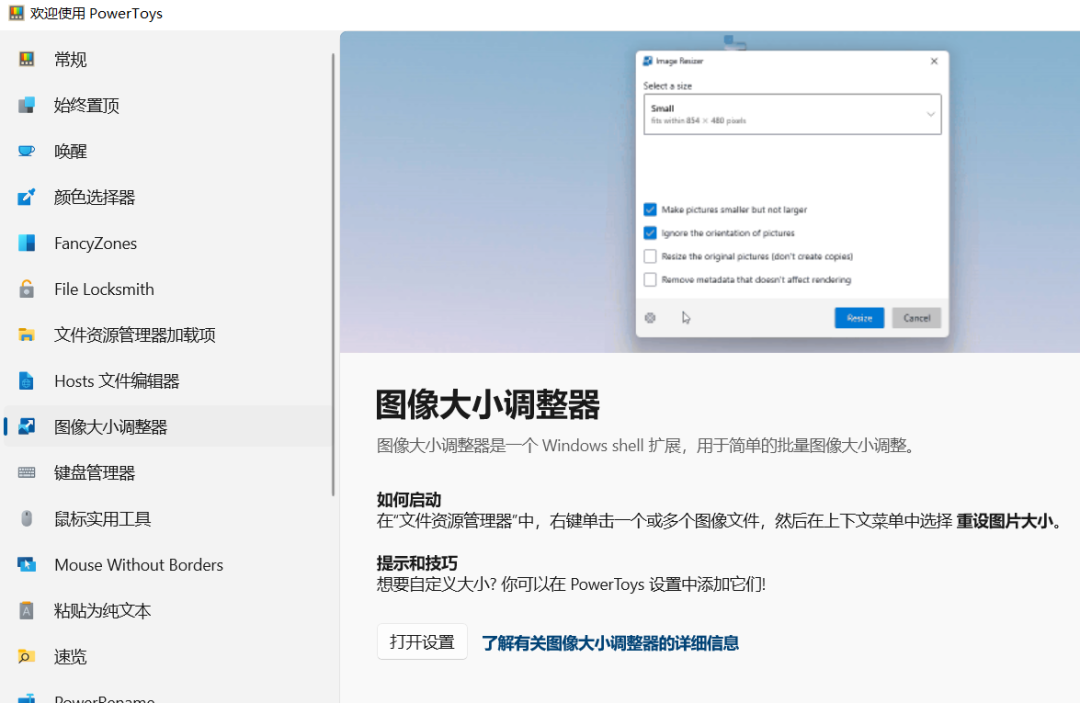Toggle 'Make pictures smaller but not larger' checkbox
The image size is (1080, 703).
[x=650, y=209]
